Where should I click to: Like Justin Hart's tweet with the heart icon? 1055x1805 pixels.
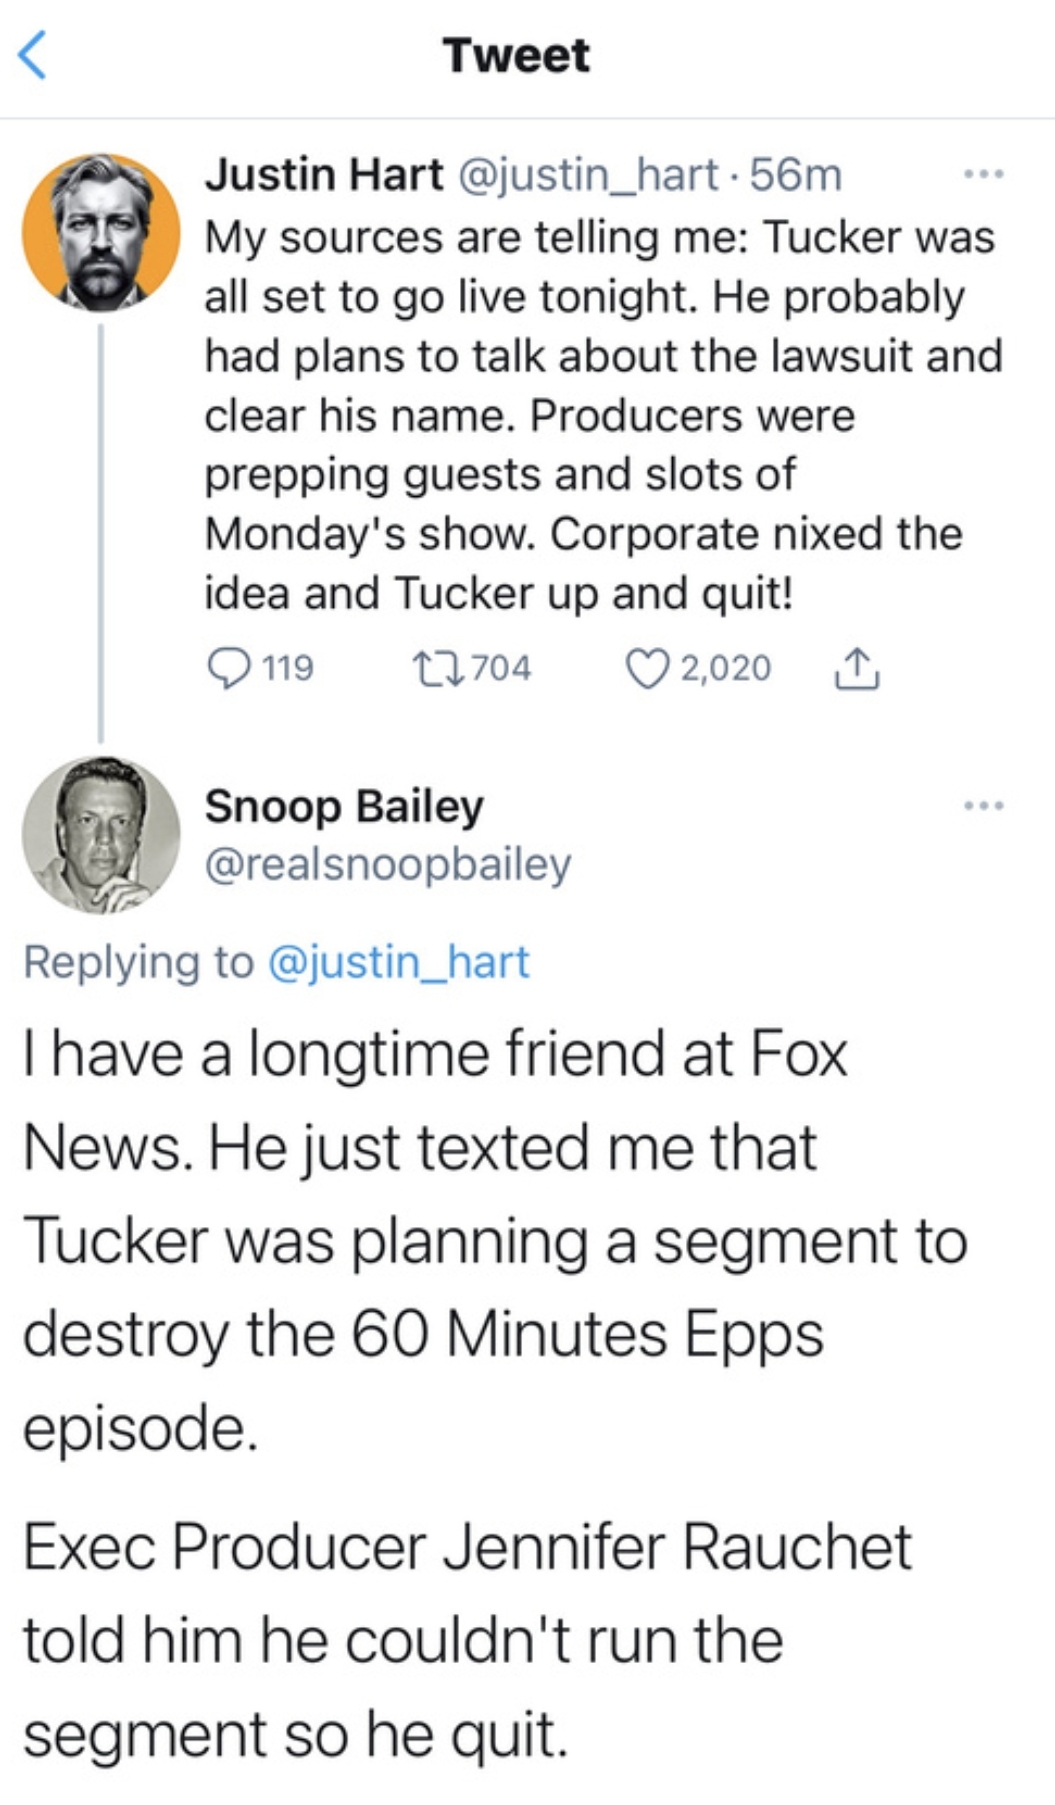pyautogui.click(x=646, y=668)
